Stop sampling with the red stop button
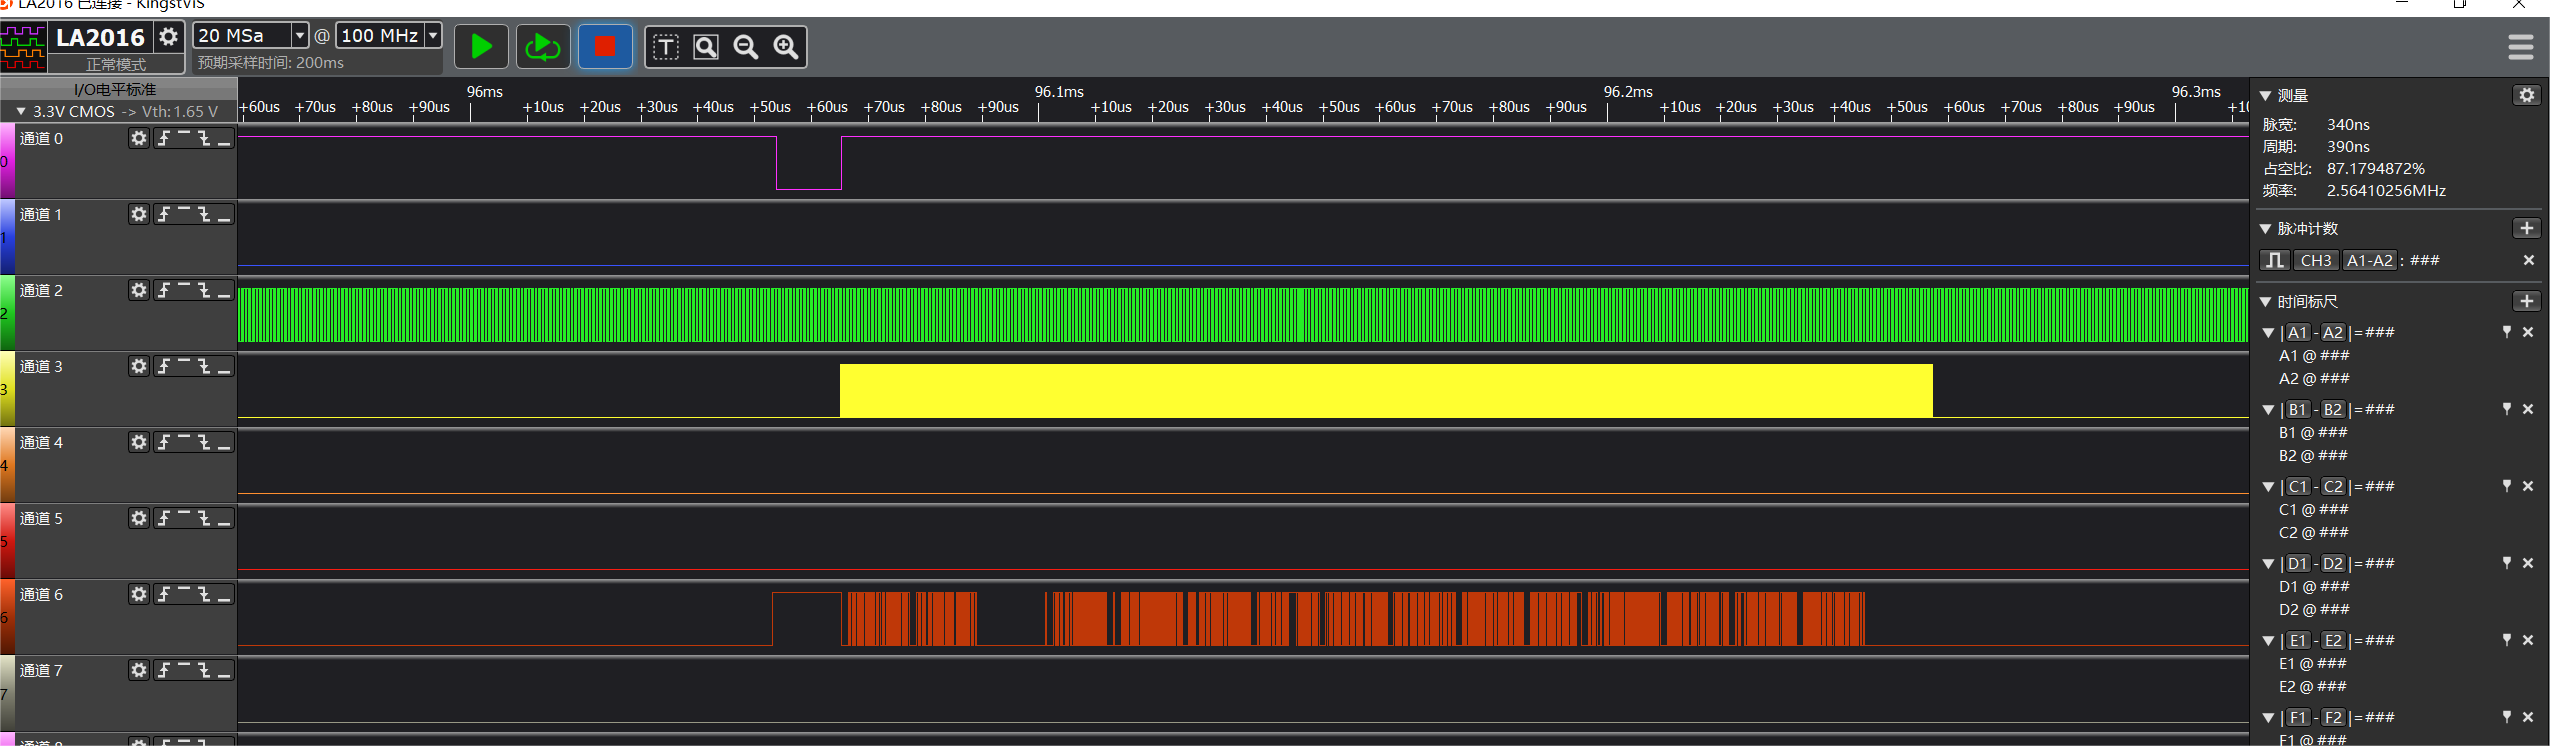The image size is (2550, 746). (x=605, y=46)
